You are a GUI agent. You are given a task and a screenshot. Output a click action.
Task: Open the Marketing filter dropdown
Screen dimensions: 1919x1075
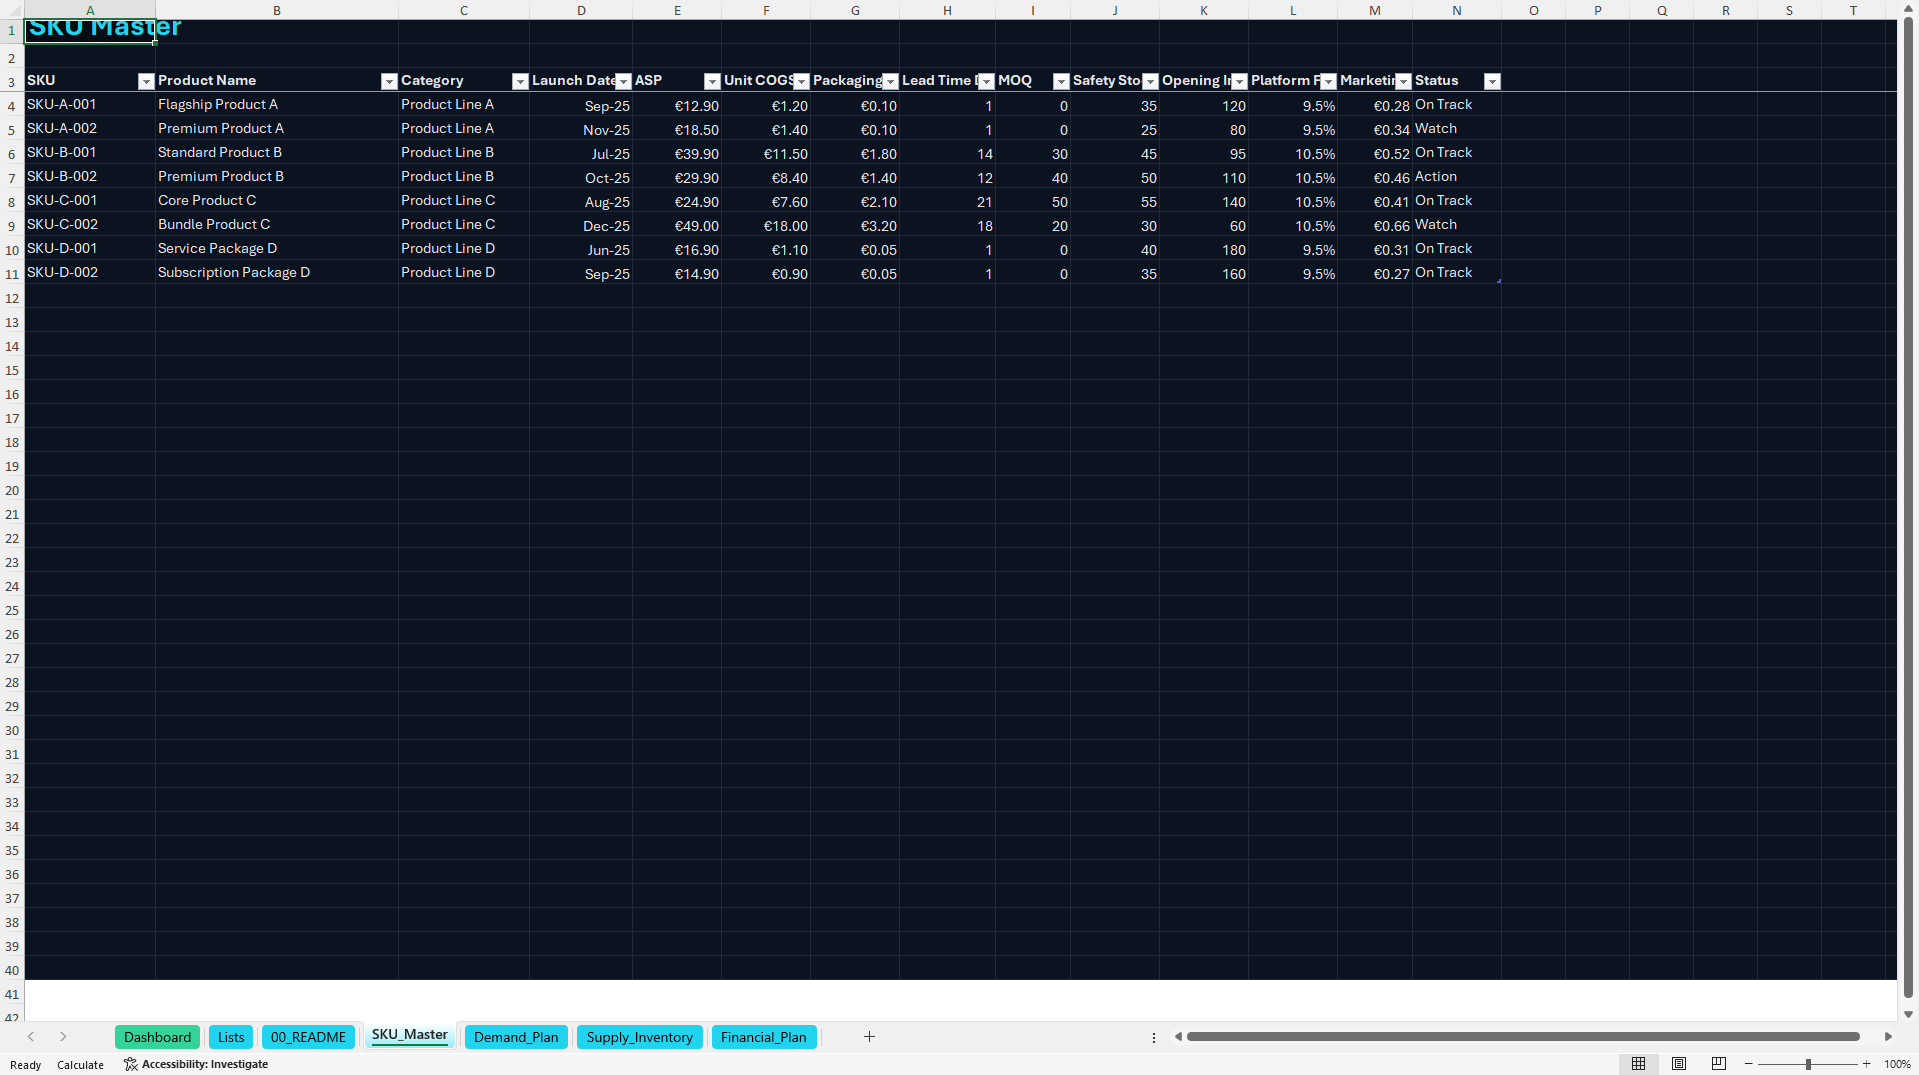pos(1403,81)
